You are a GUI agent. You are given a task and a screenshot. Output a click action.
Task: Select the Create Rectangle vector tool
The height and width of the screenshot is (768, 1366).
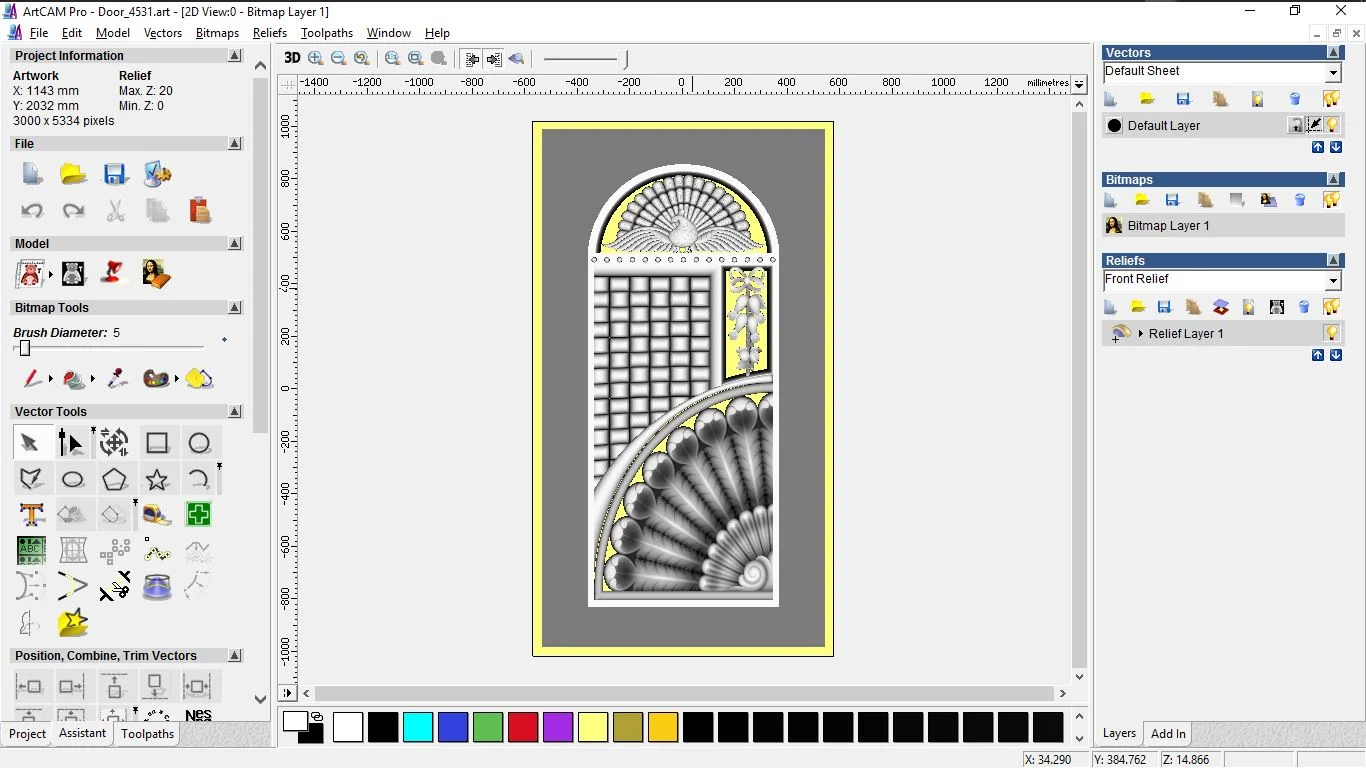[x=157, y=443]
